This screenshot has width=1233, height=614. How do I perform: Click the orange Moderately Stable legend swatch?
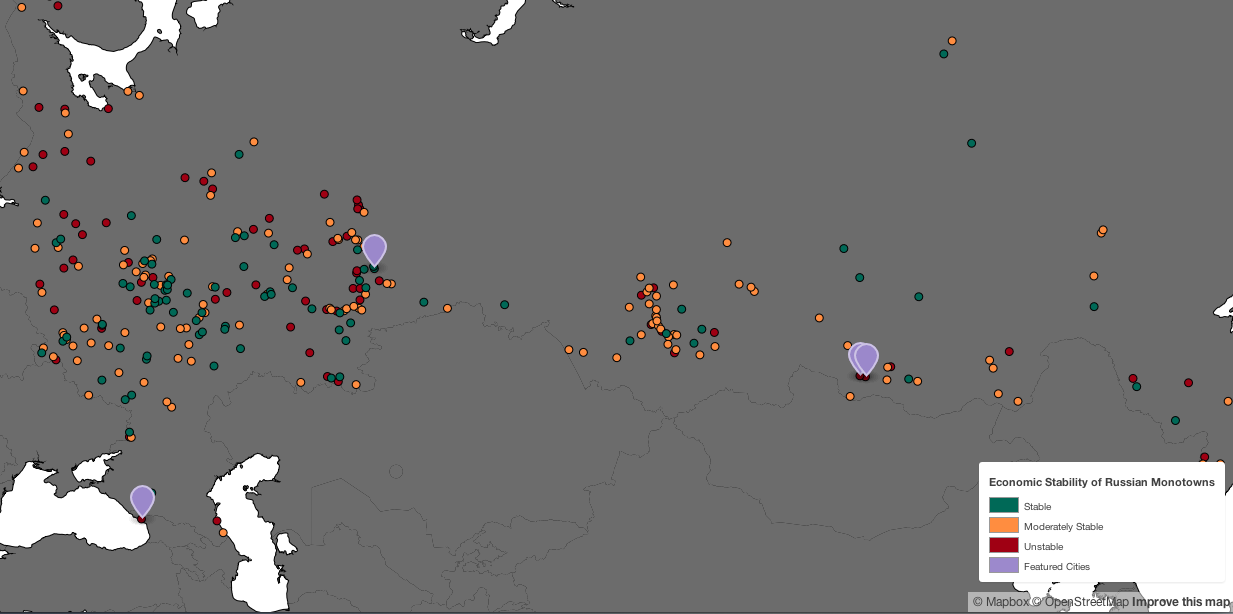1004,525
